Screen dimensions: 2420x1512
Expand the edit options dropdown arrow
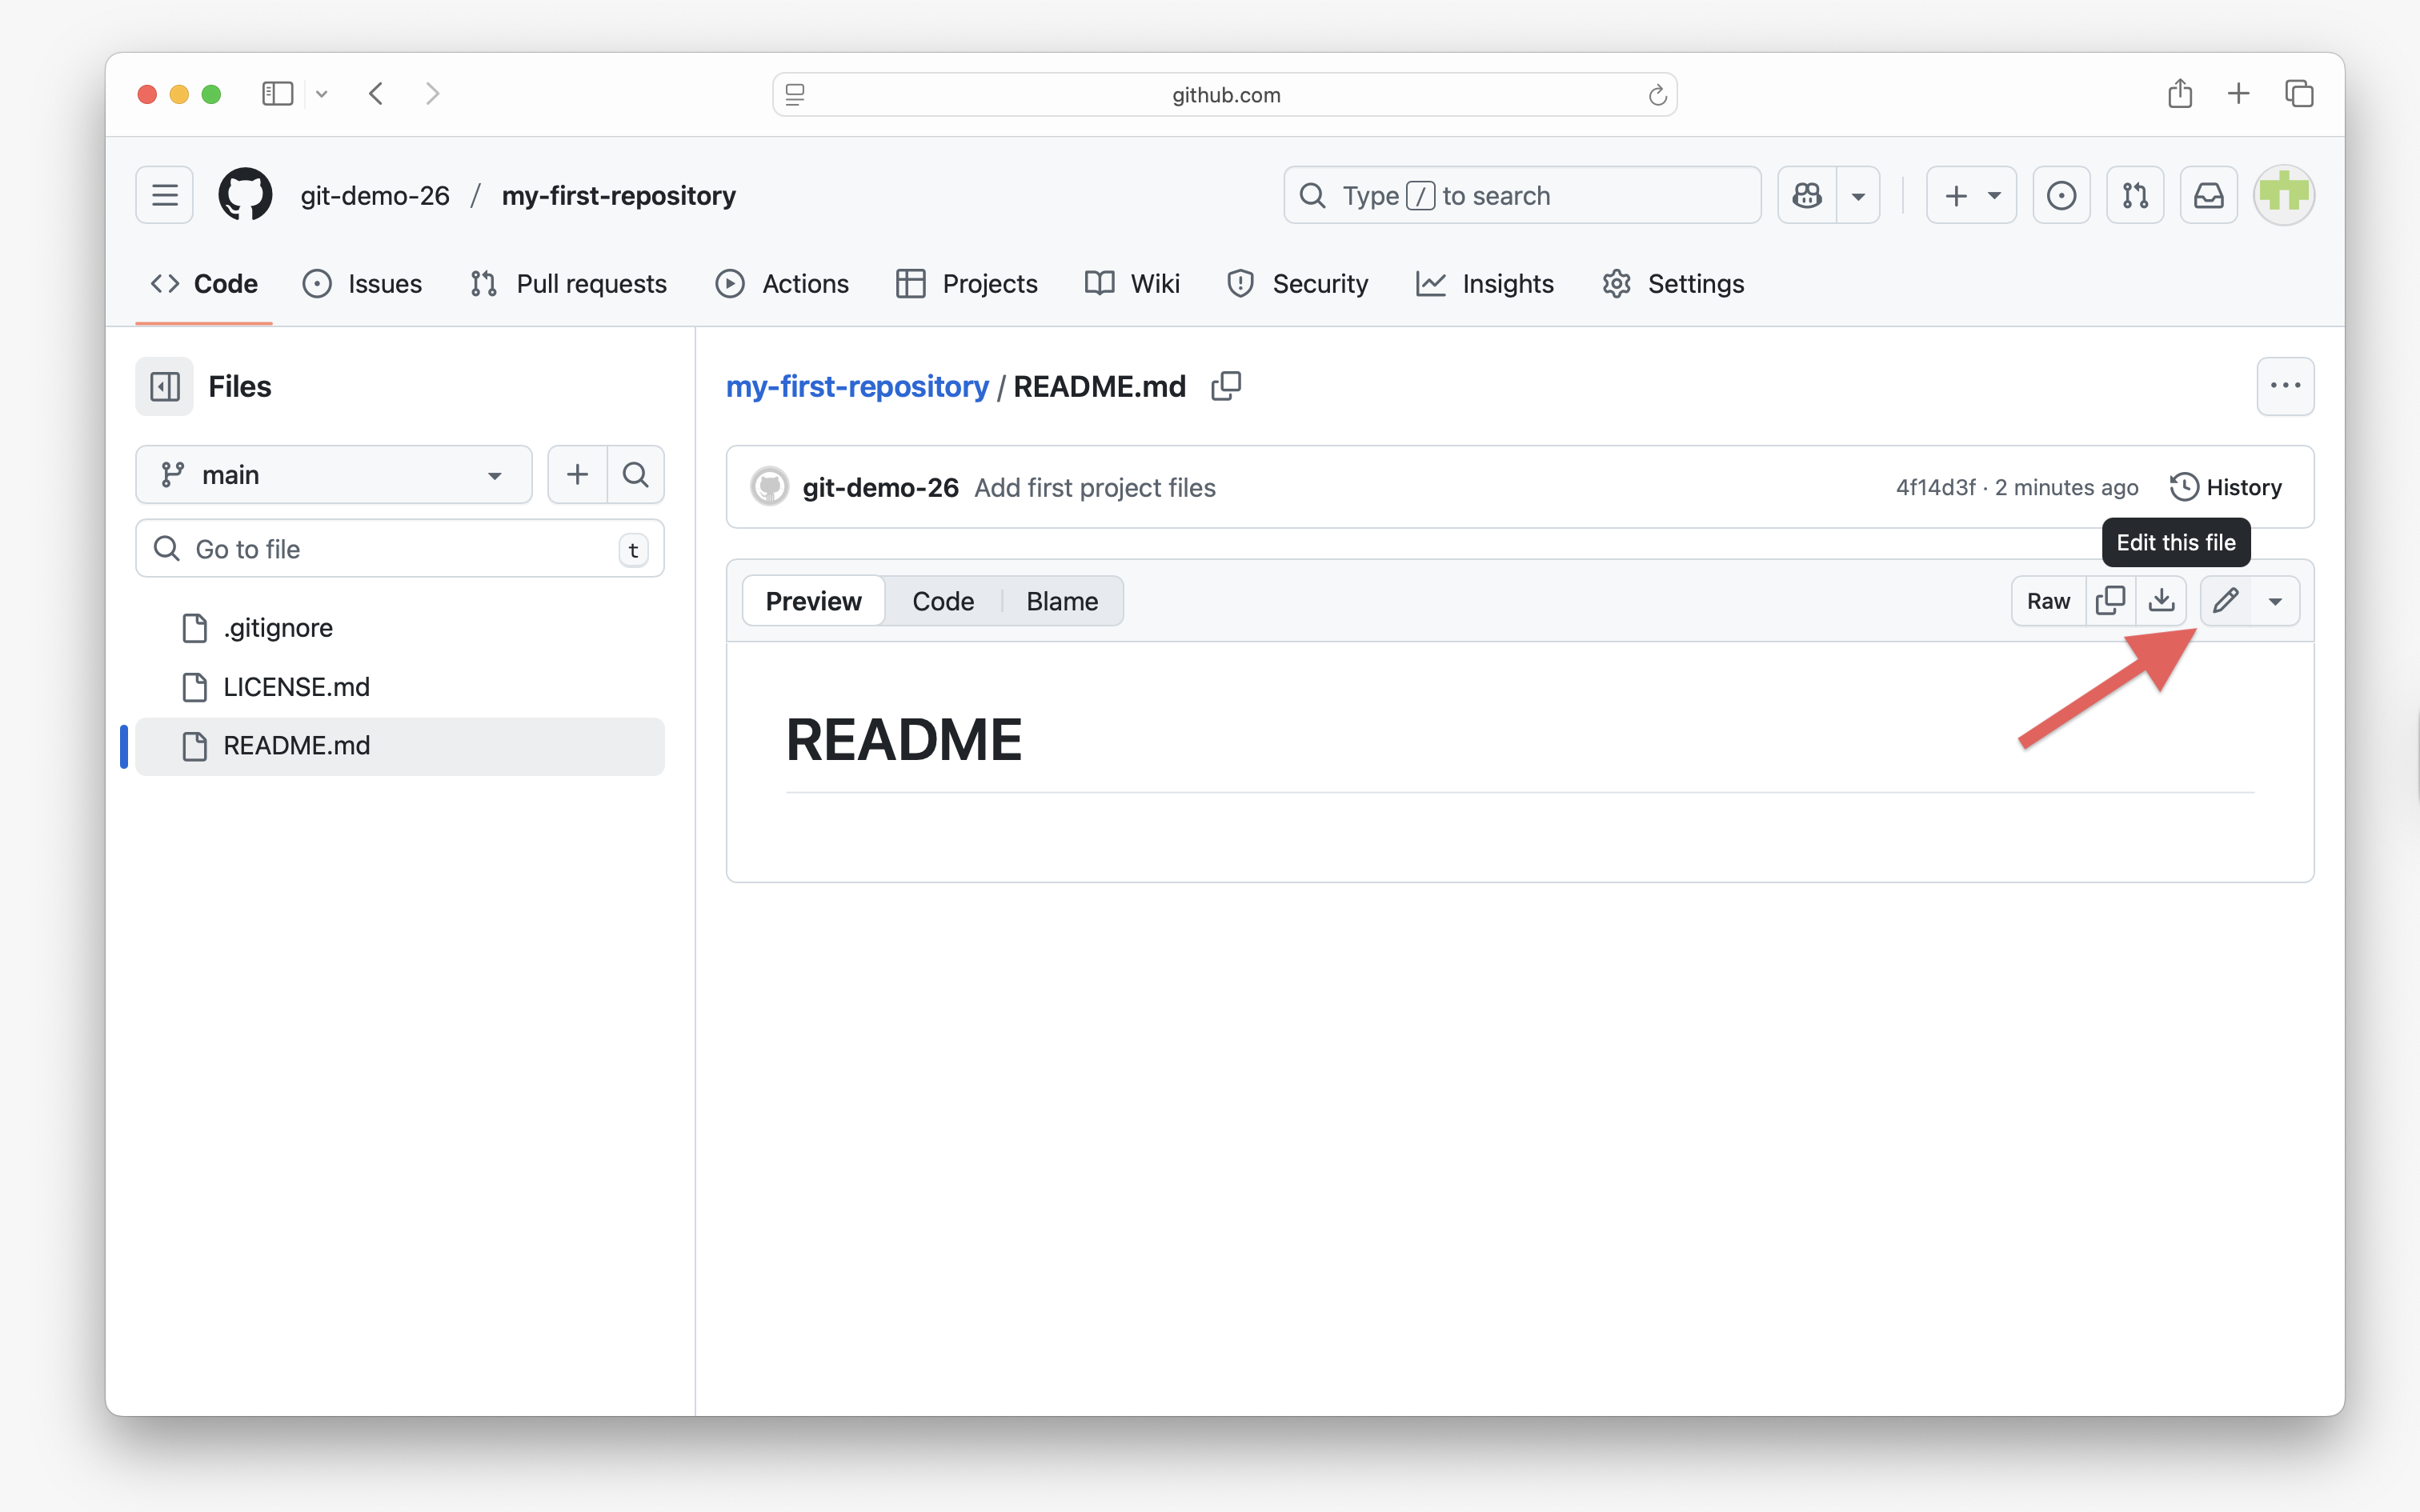2276,600
